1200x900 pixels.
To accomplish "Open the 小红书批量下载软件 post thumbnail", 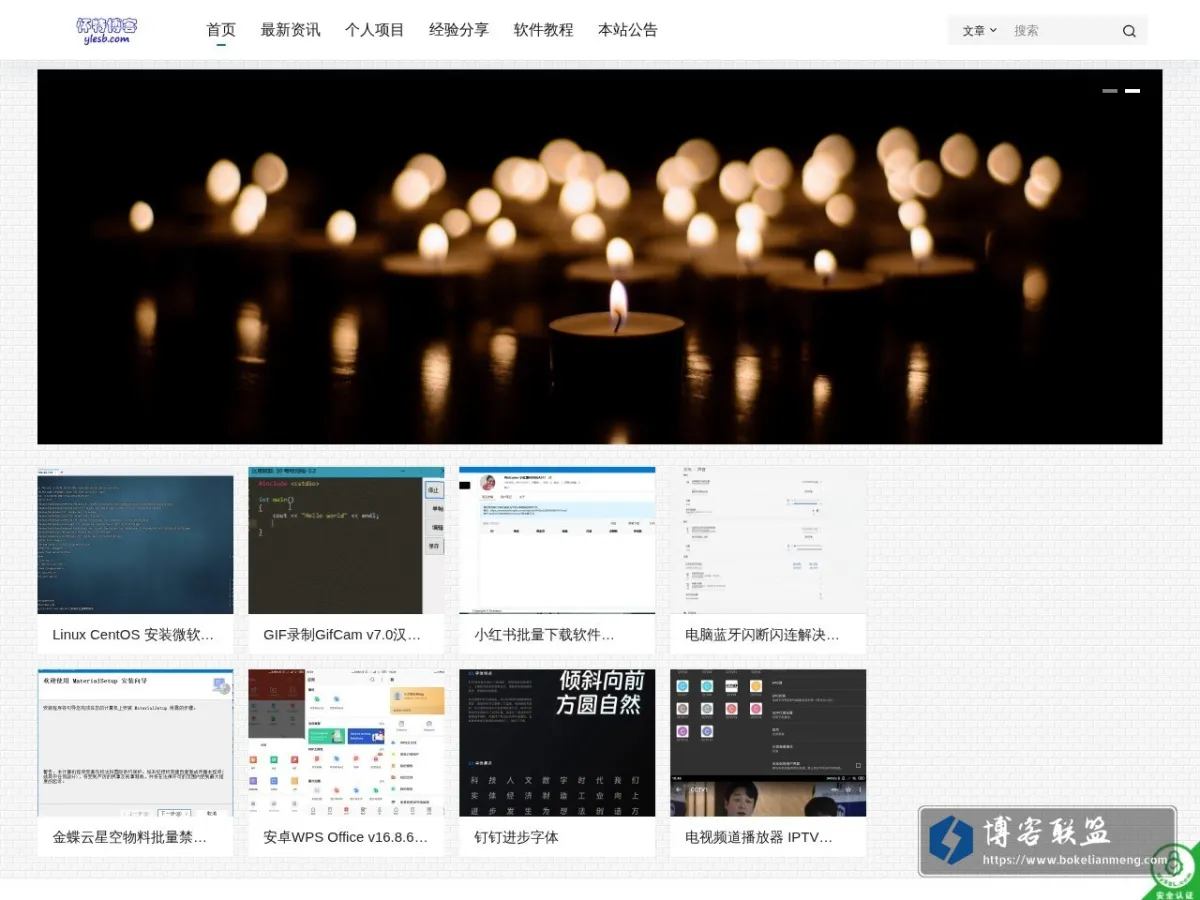I will click(557, 540).
